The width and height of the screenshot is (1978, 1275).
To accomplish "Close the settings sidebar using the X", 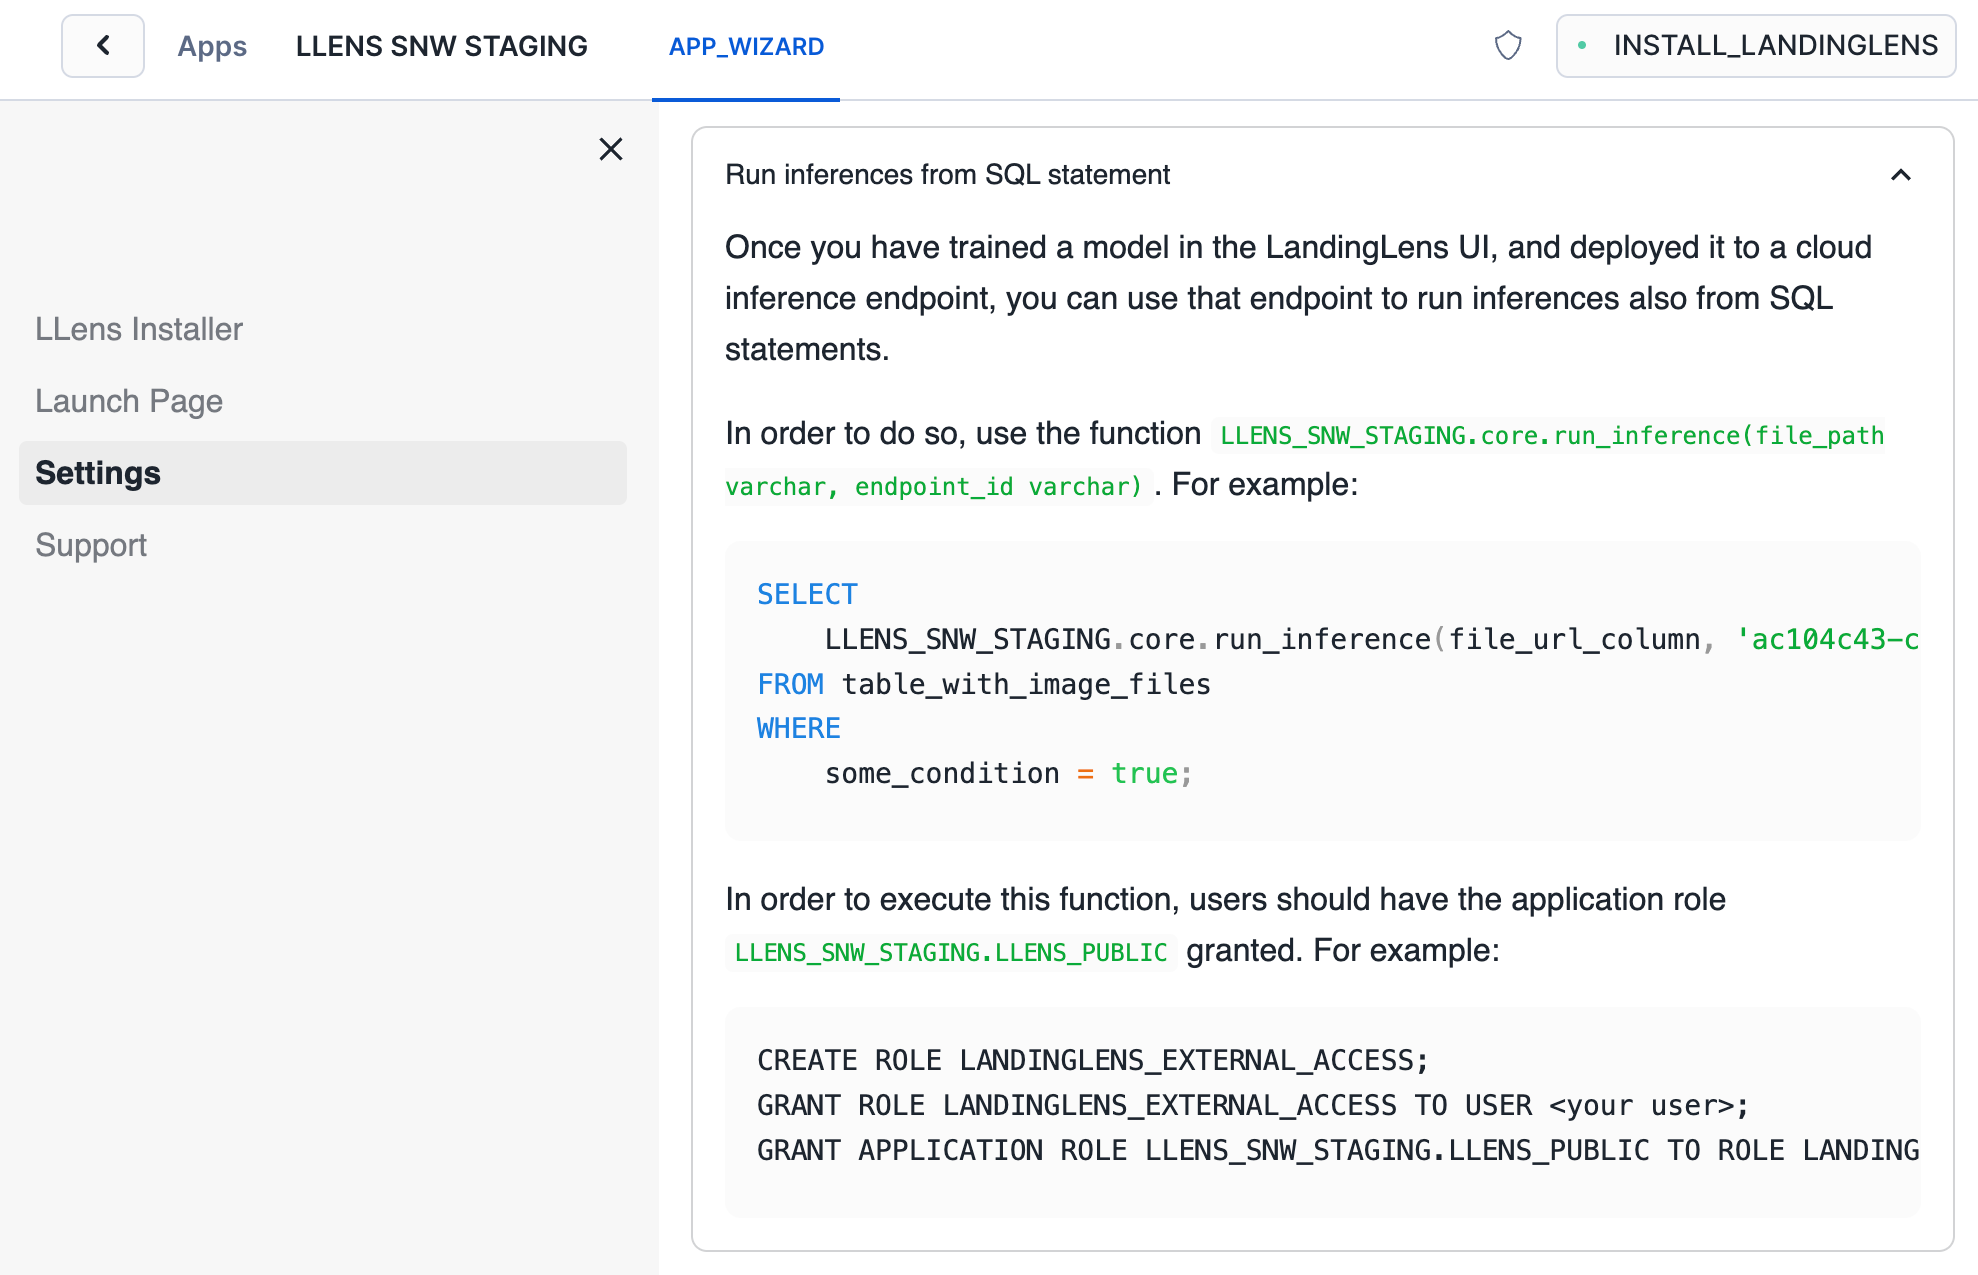I will click(611, 149).
